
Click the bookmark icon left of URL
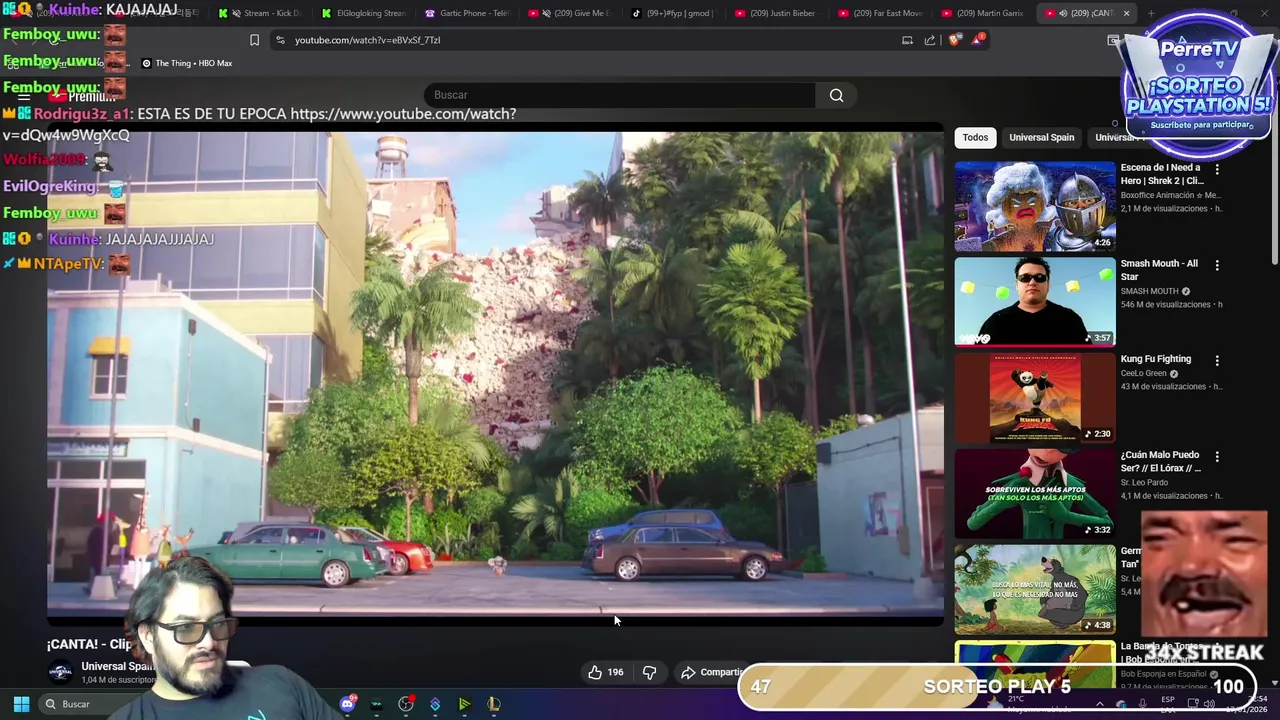coord(254,40)
